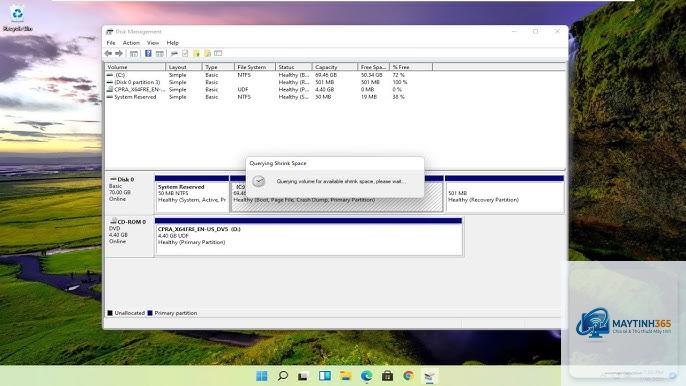The width and height of the screenshot is (686, 386).
Task: Click the Querying Shrink Space dialog title
Action: click(x=278, y=163)
